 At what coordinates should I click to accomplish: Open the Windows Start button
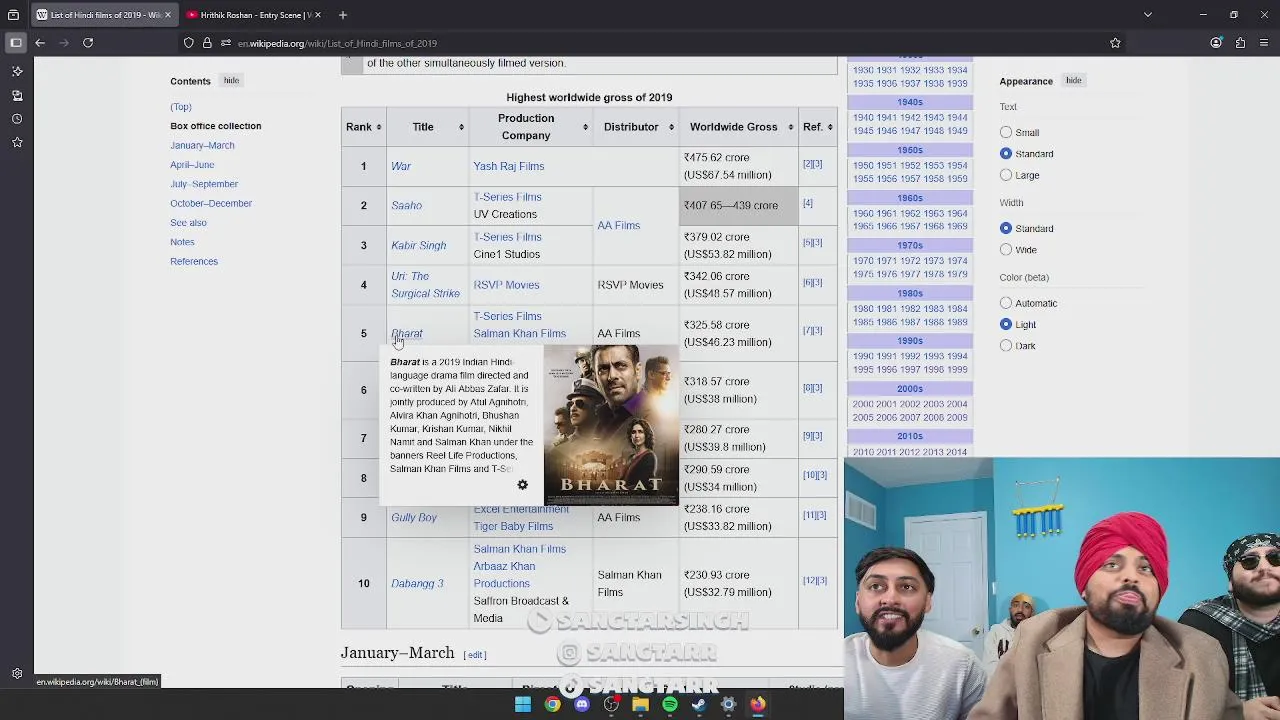tap(523, 704)
